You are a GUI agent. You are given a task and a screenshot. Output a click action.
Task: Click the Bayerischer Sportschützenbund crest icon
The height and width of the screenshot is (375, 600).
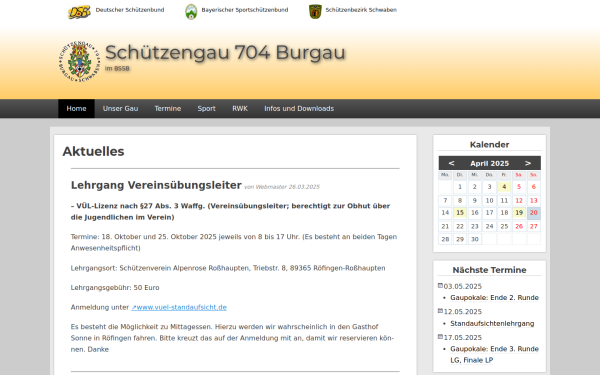[191, 12]
